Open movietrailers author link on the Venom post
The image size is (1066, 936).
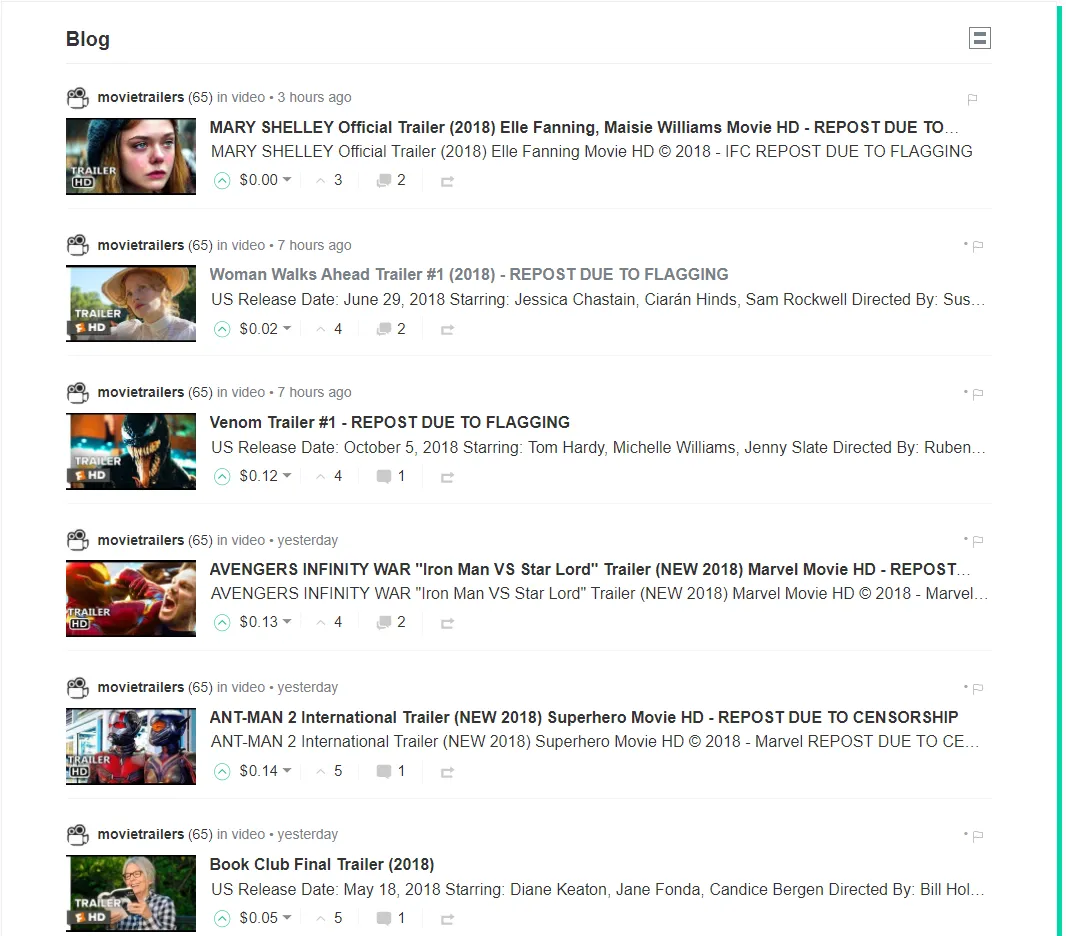tap(141, 392)
